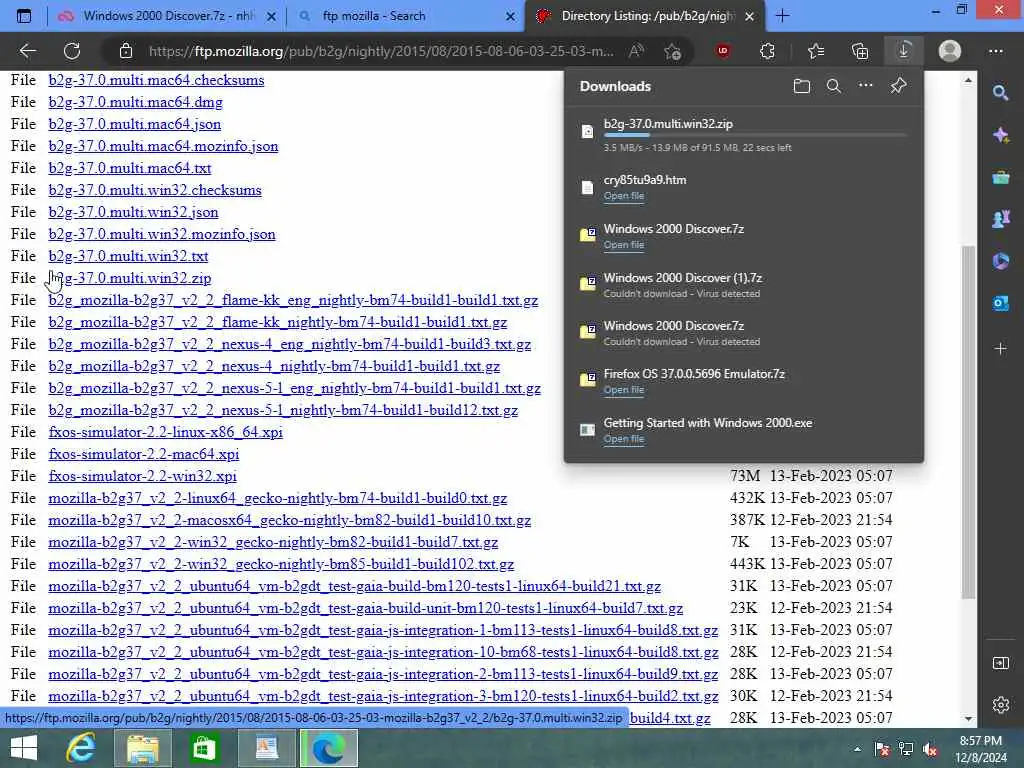Open sidebar Copilot sparkle icon
1024x768 pixels.
point(1000,135)
